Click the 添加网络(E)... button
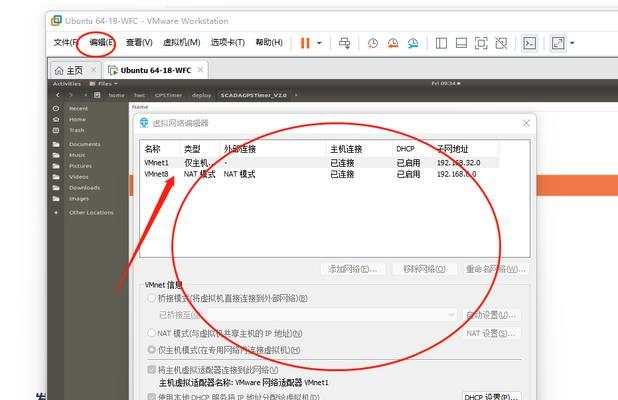This screenshot has height=400, width=618. click(x=352, y=269)
